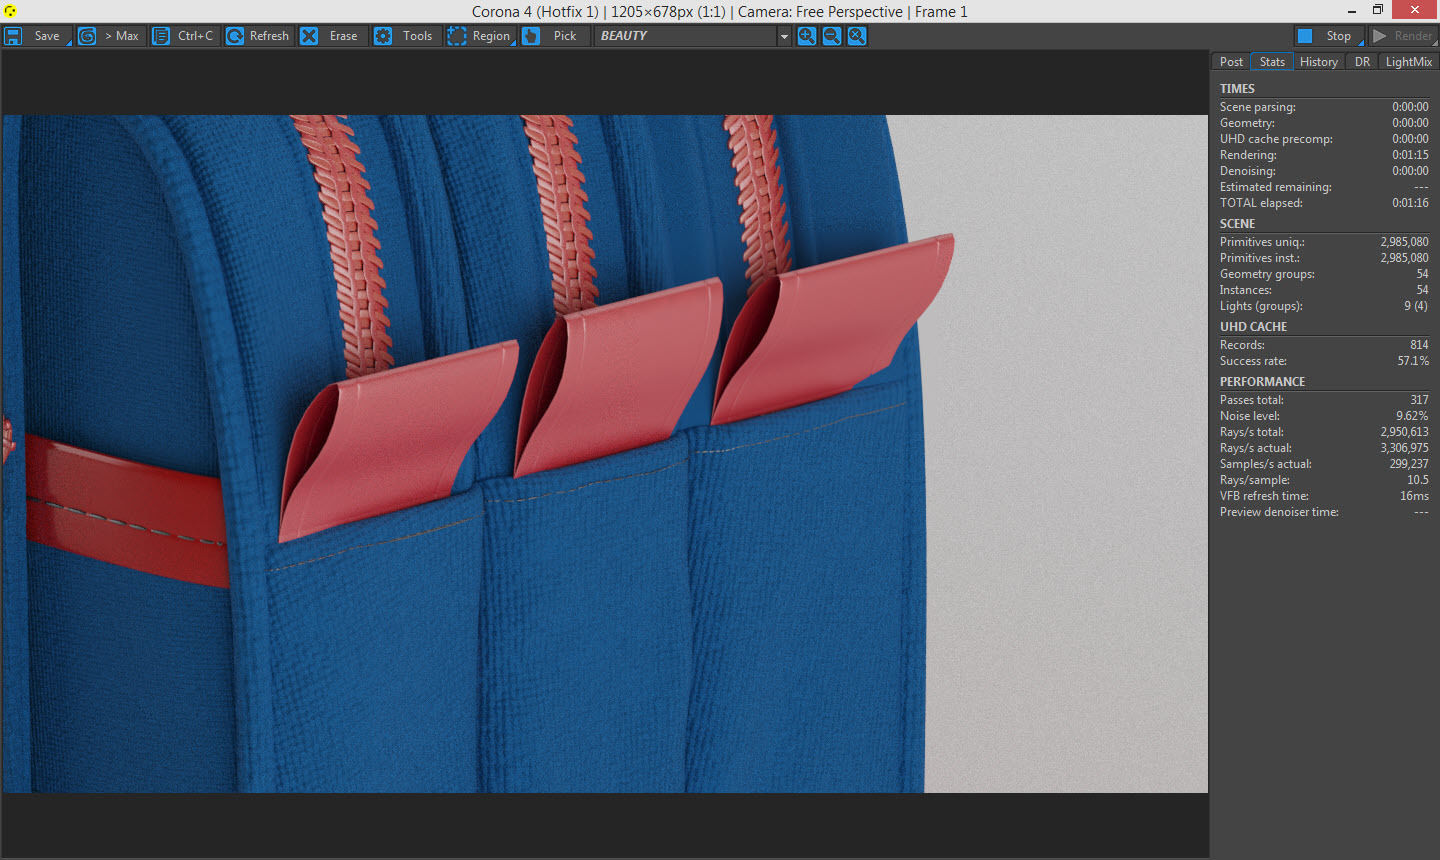Click the 'Rendering:' label
The width and height of the screenshot is (1440, 860).
[x=1248, y=155]
